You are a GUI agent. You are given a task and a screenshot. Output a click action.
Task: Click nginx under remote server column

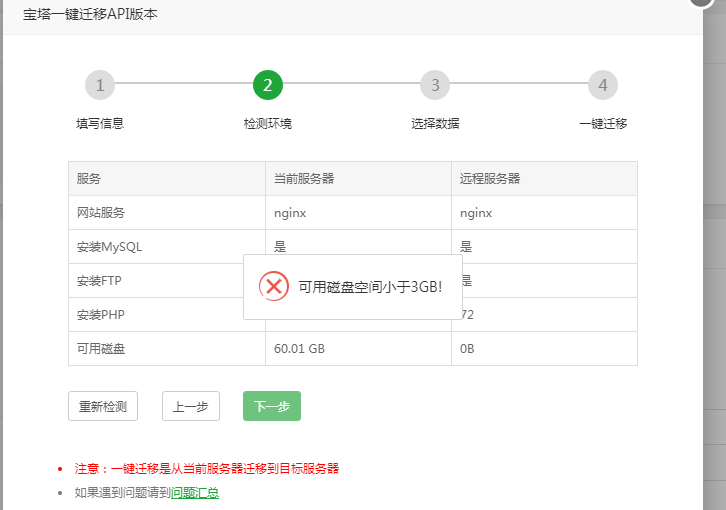(476, 214)
